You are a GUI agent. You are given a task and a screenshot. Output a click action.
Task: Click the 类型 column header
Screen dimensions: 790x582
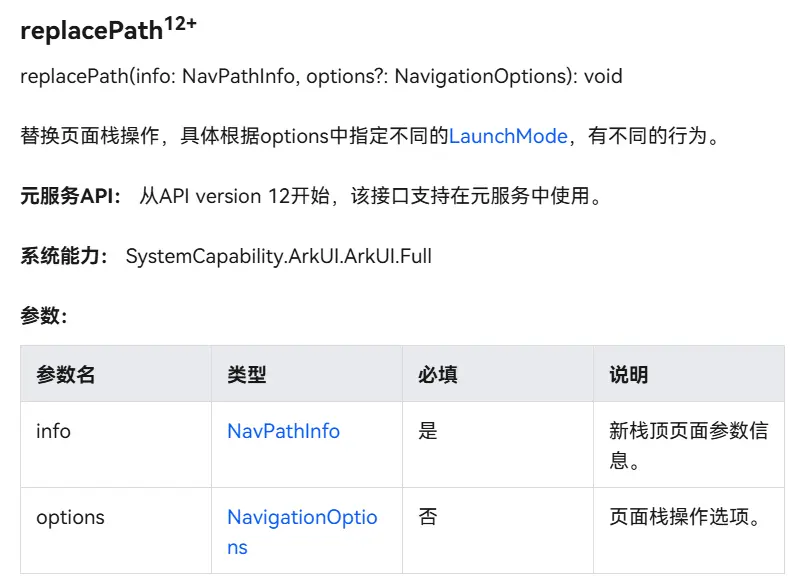(247, 375)
